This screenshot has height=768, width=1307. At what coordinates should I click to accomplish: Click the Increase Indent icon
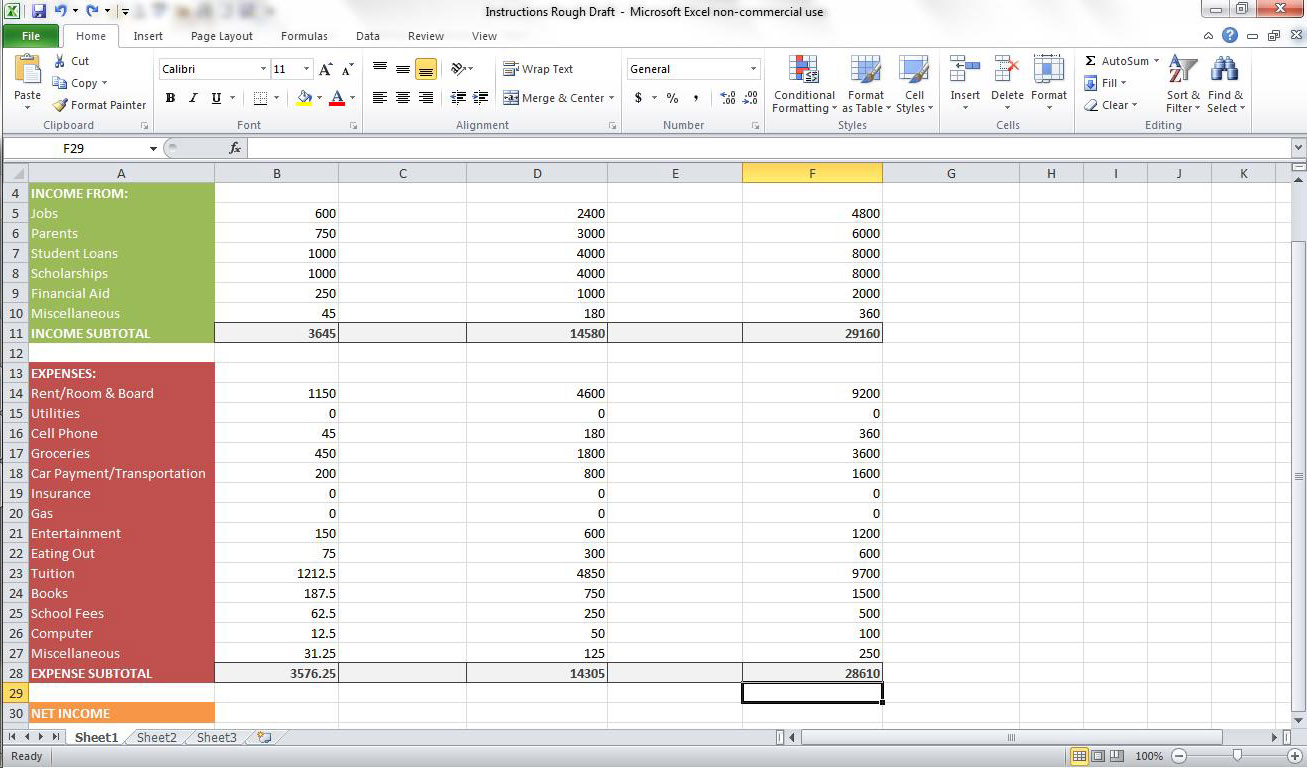[x=481, y=98]
